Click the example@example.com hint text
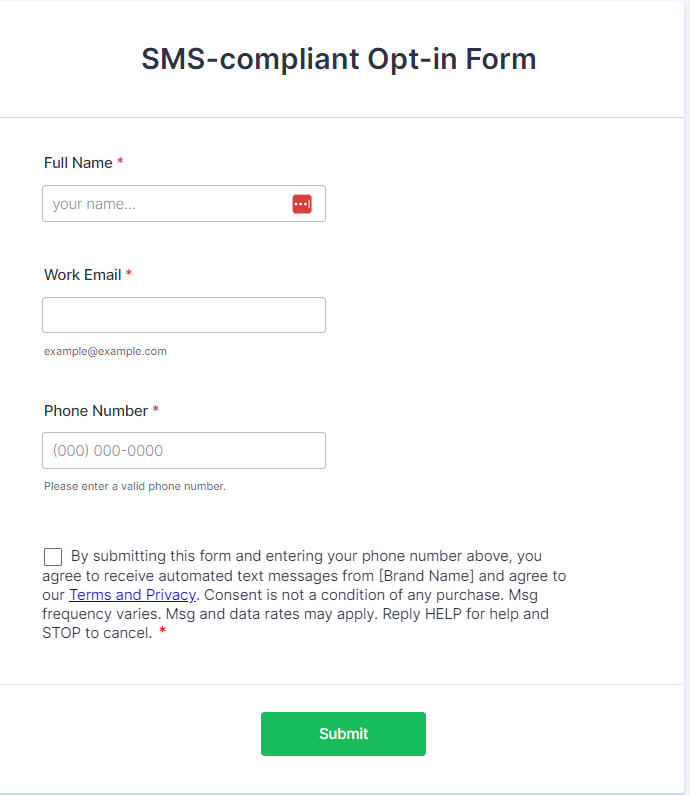Image resolution: width=690 pixels, height=795 pixels. 105,351
